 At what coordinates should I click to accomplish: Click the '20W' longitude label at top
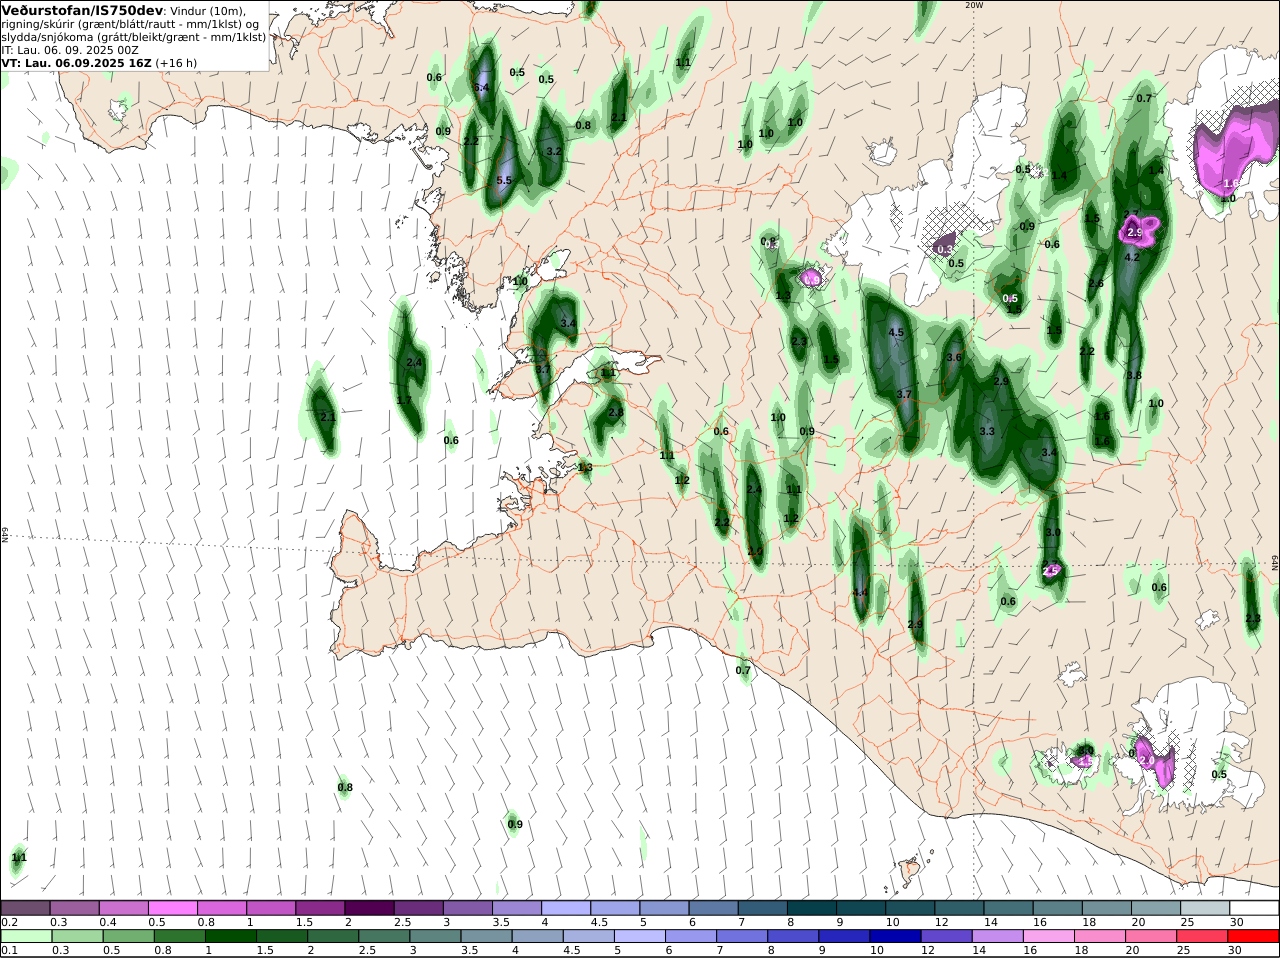974,5
